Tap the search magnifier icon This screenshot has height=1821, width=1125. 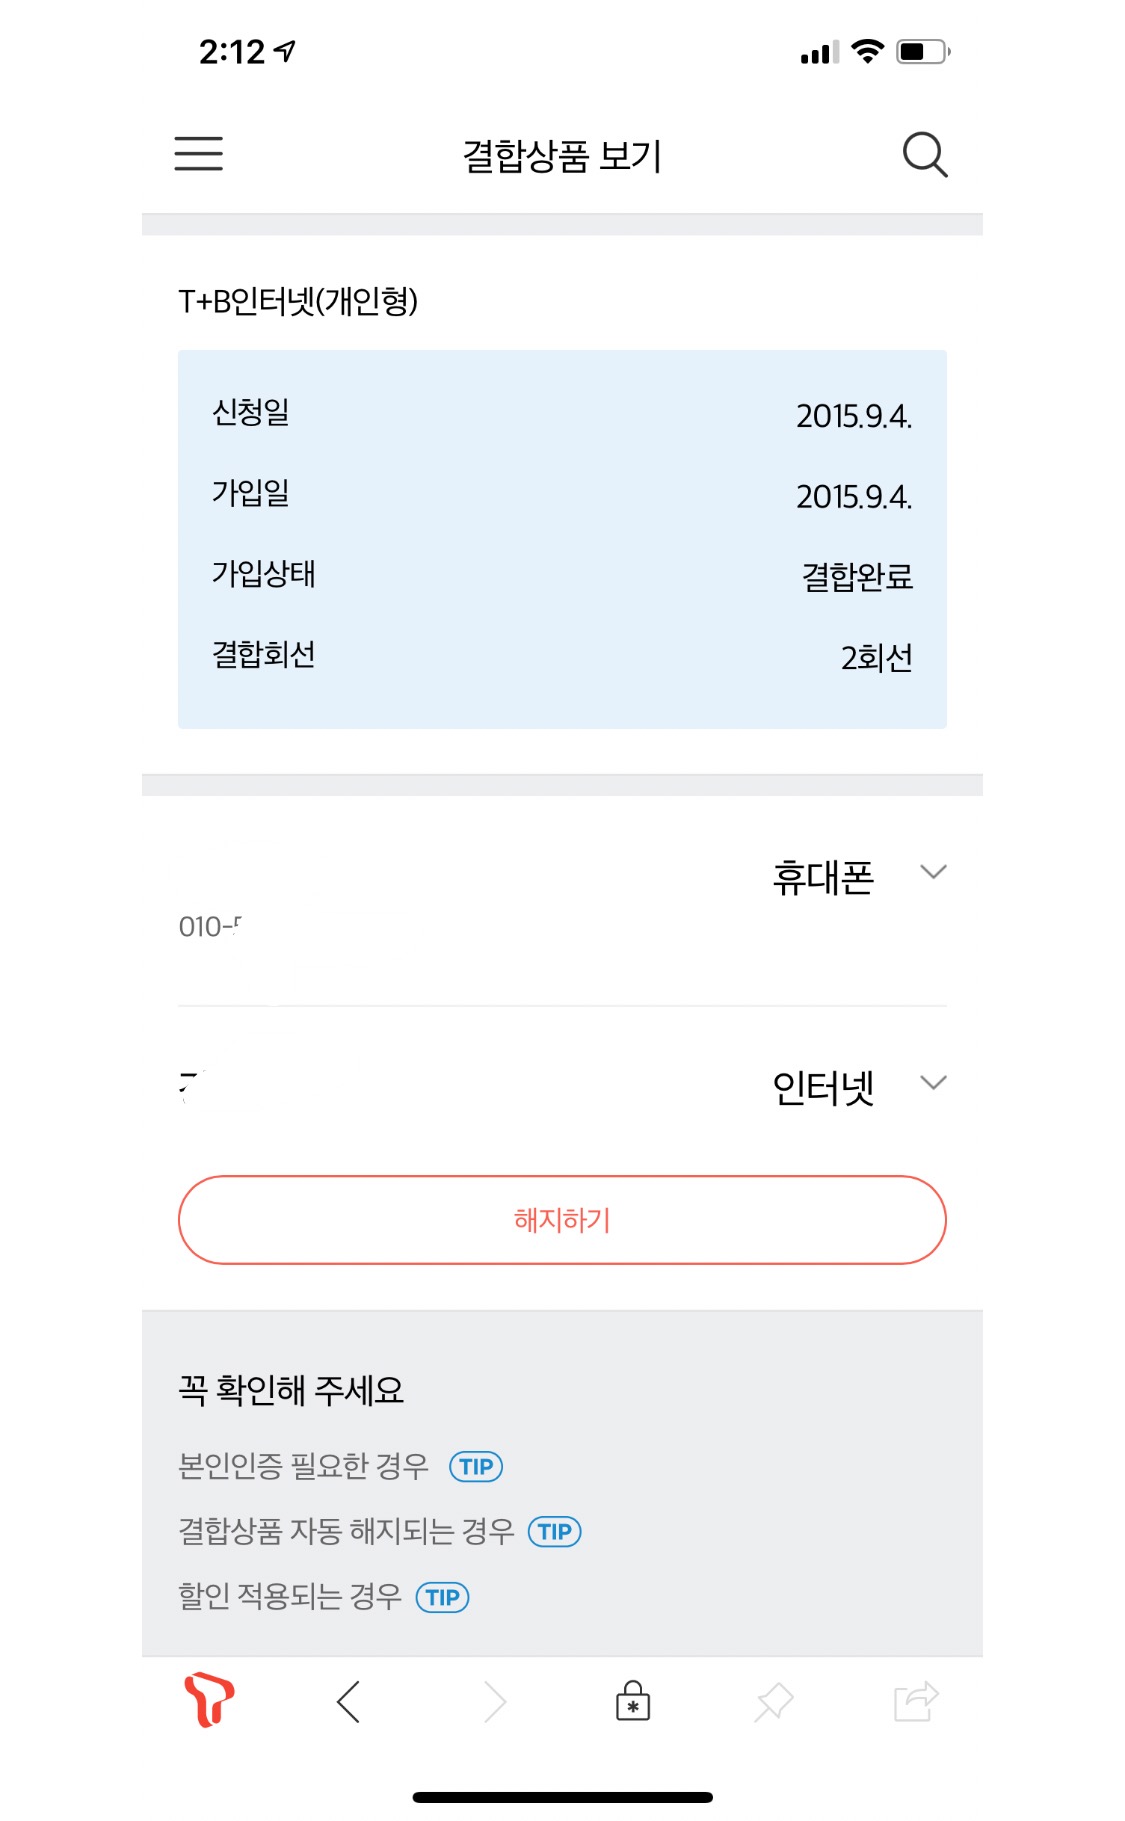(x=924, y=155)
